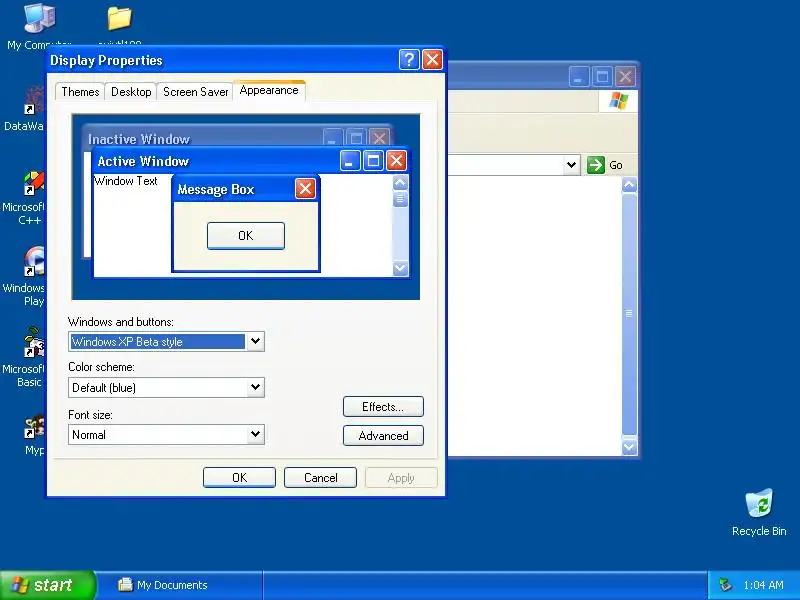Screen dimensions: 800x600
Task: Open the Windows and buttons dropdown
Action: click(x=255, y=341)
